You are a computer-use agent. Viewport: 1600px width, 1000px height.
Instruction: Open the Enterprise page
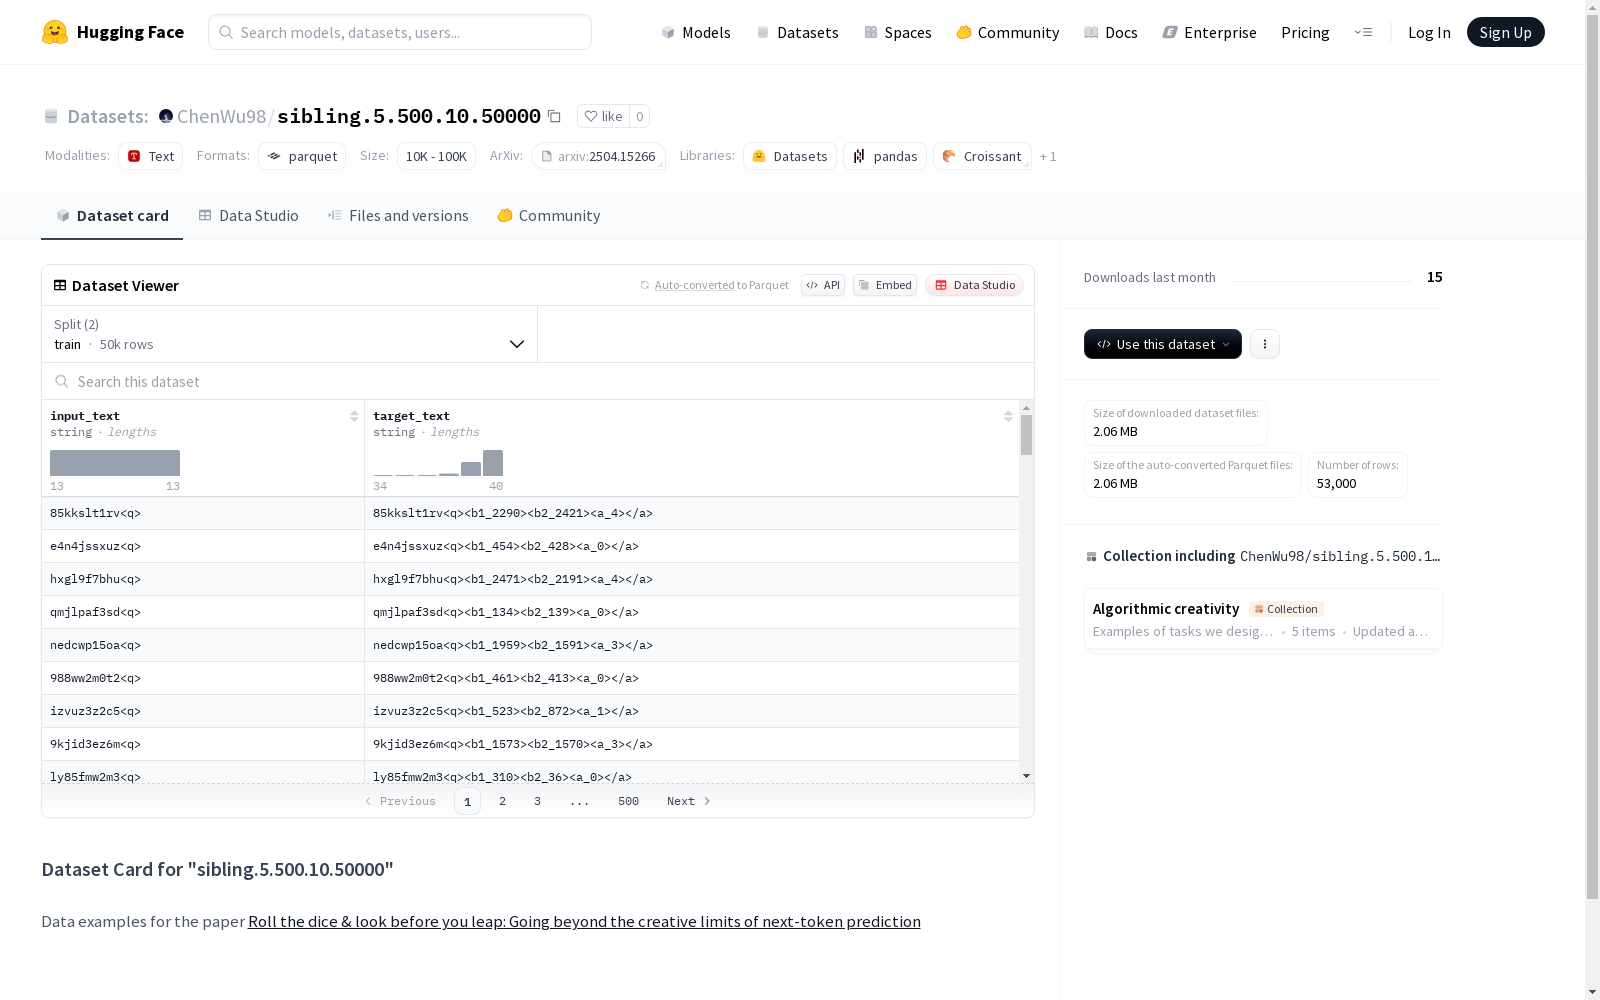tap(1210, 32)
